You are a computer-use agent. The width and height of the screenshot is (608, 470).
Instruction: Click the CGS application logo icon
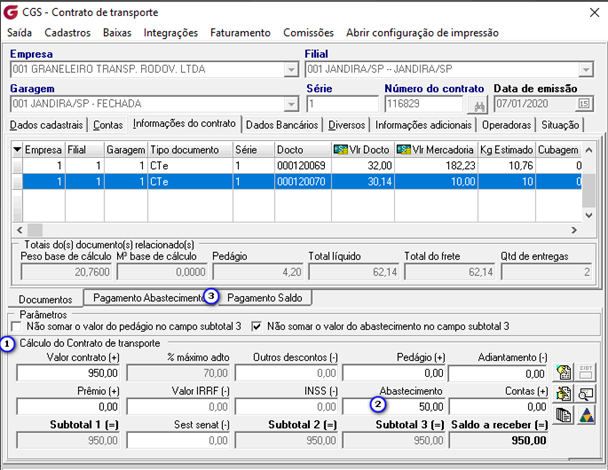(x=10, y=12)
